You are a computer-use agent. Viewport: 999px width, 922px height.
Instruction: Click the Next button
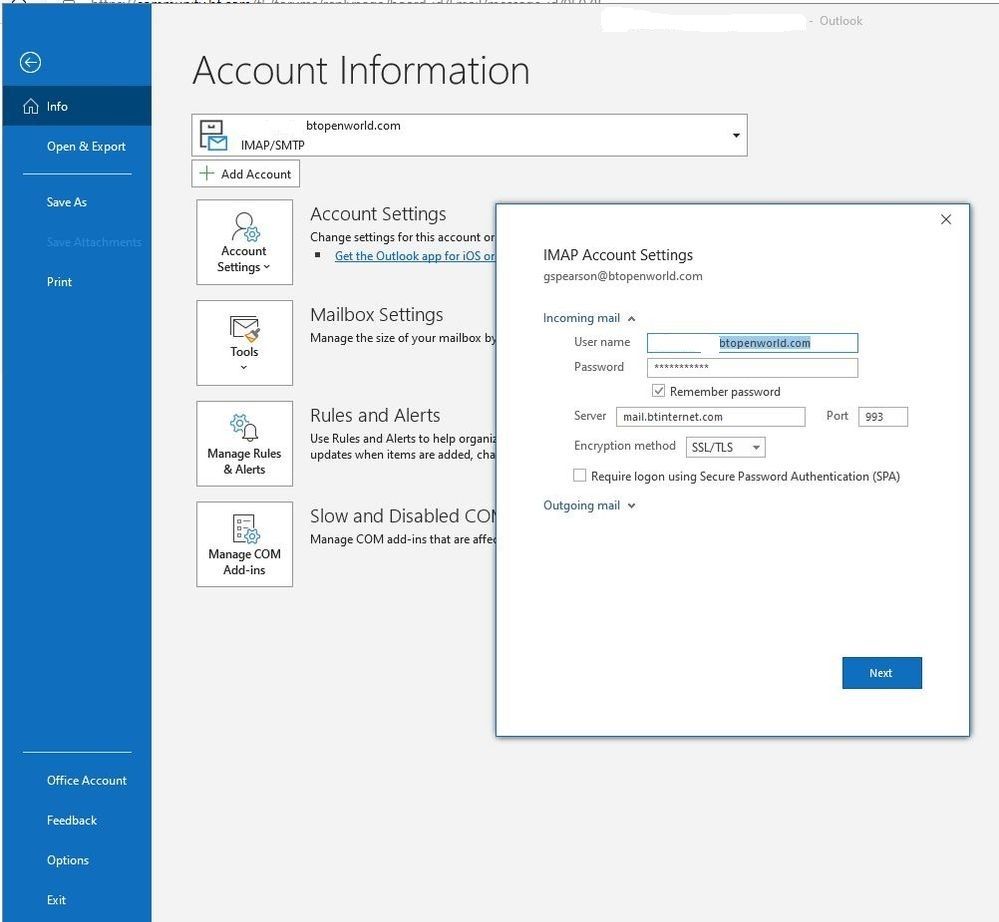[x=881, y=673]
